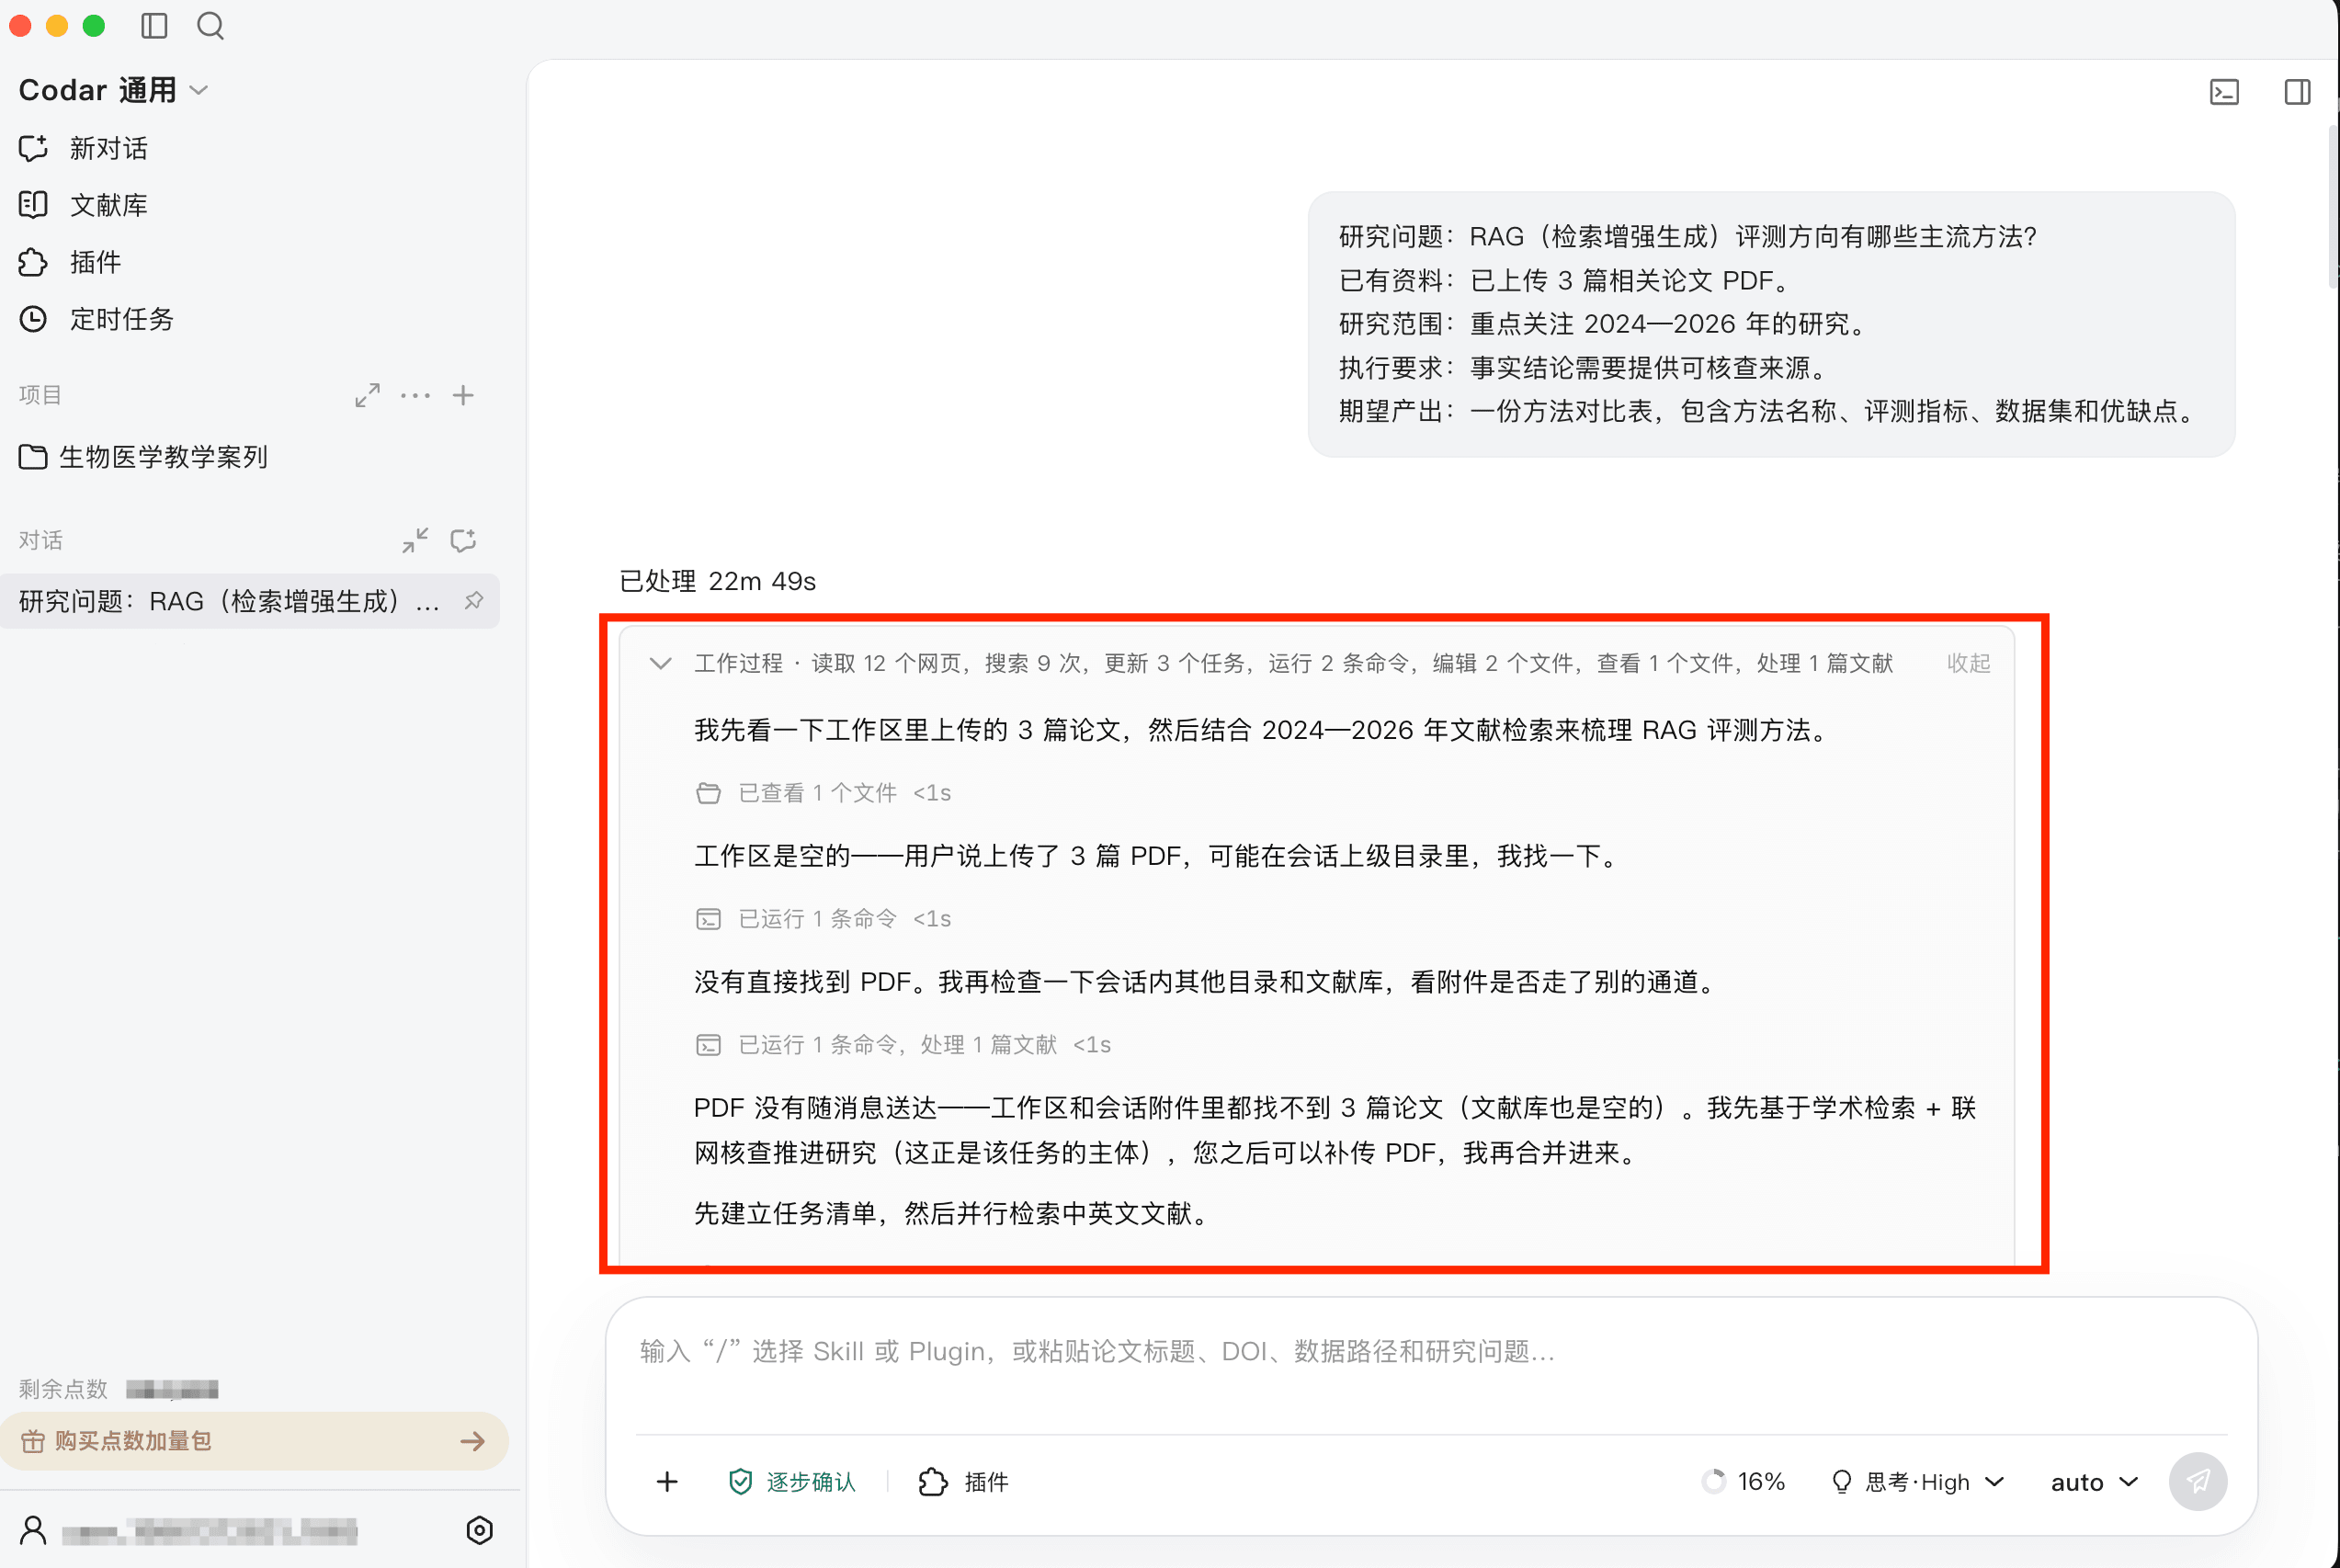The image size is (2340, 1568).
Task: Click 购买点数加量包 button
Action: [254, 1441]
